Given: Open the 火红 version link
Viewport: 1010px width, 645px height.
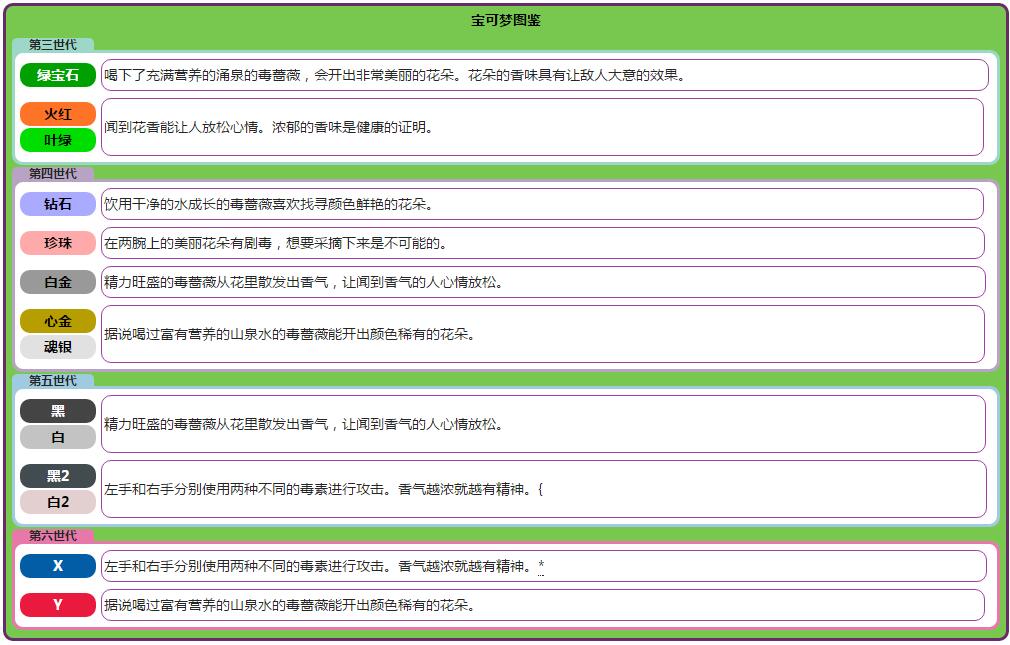Looking at the screenshot, I should coord(58,114).
